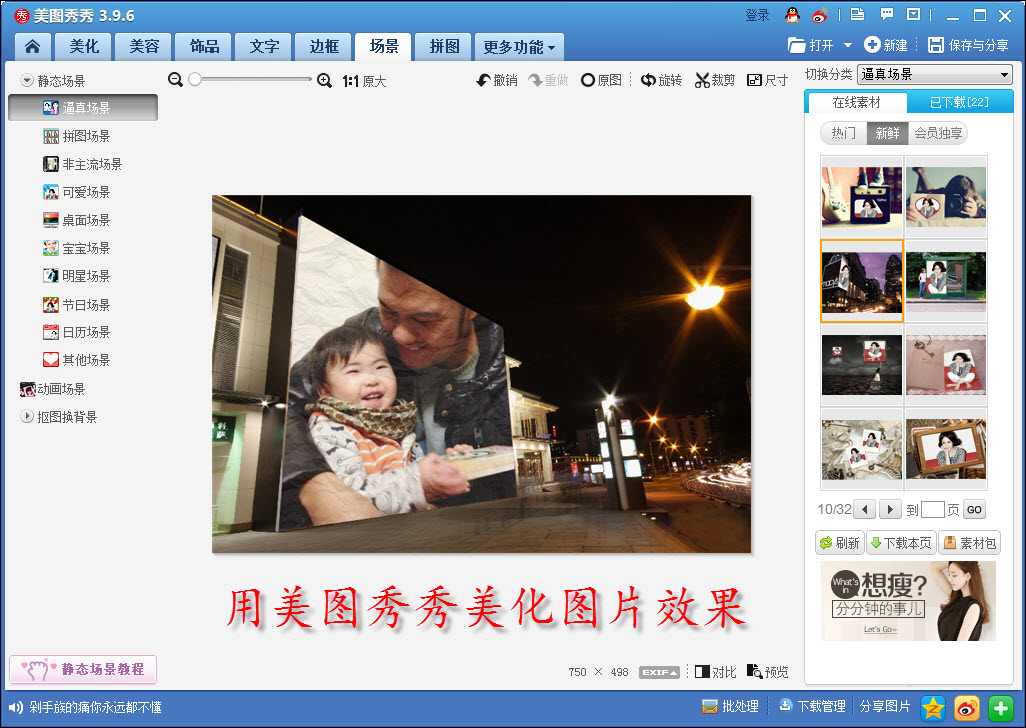Go to next materials page arrow

889,510
